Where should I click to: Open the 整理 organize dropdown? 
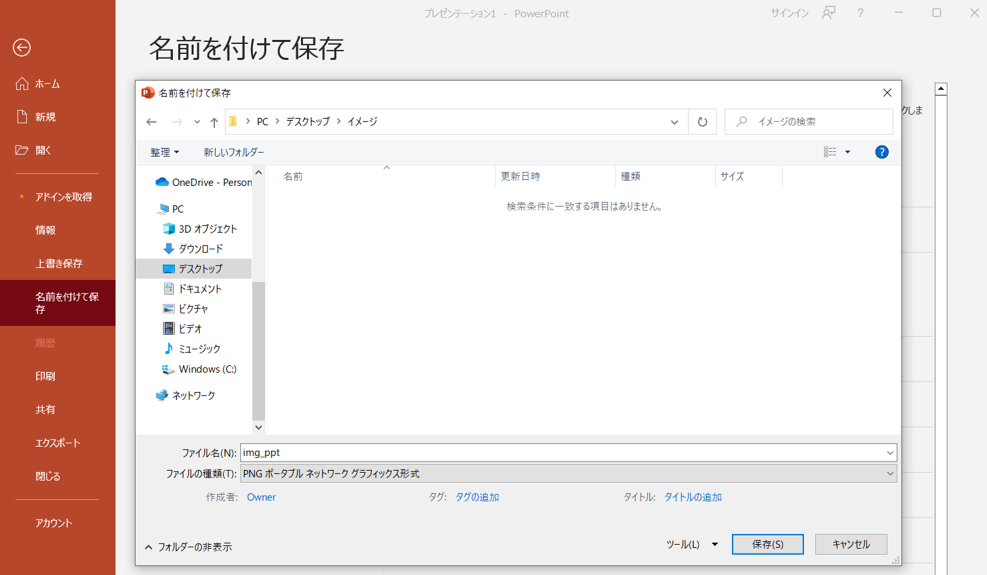point(164,152)
